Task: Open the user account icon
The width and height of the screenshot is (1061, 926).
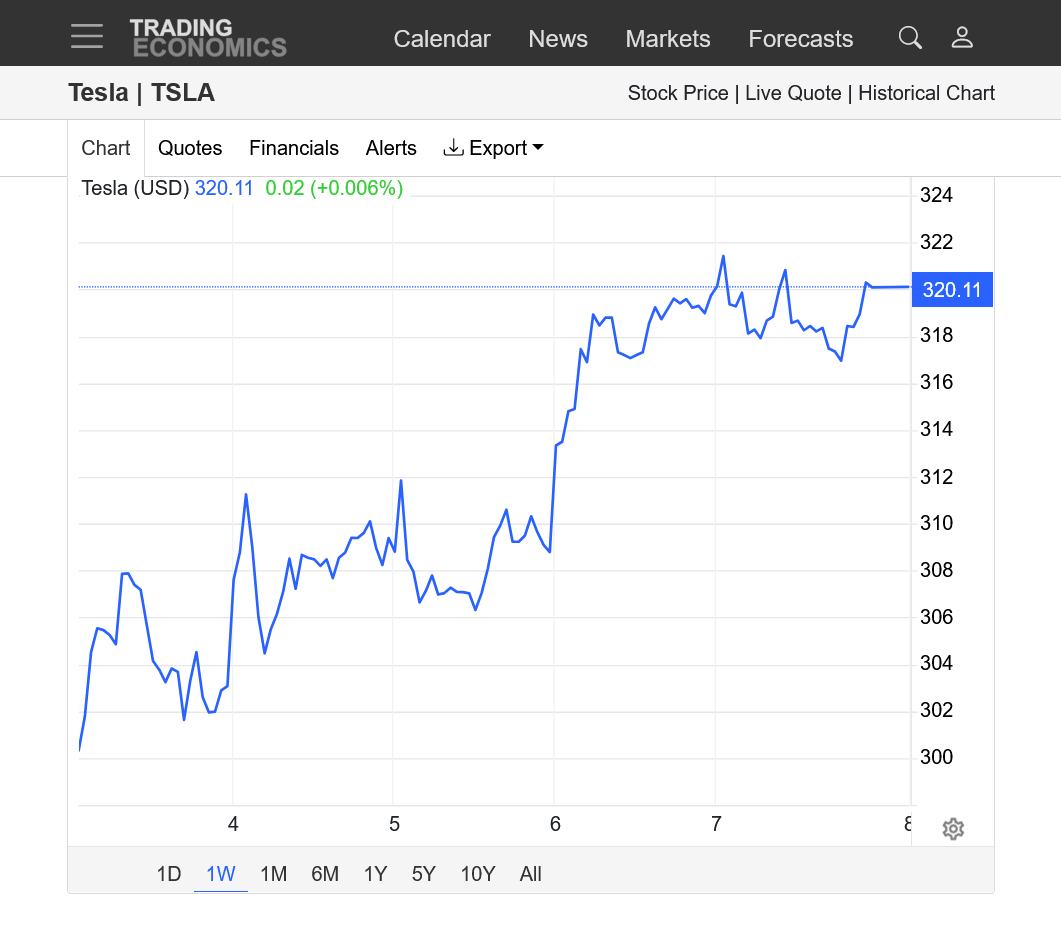Action: 962,37
